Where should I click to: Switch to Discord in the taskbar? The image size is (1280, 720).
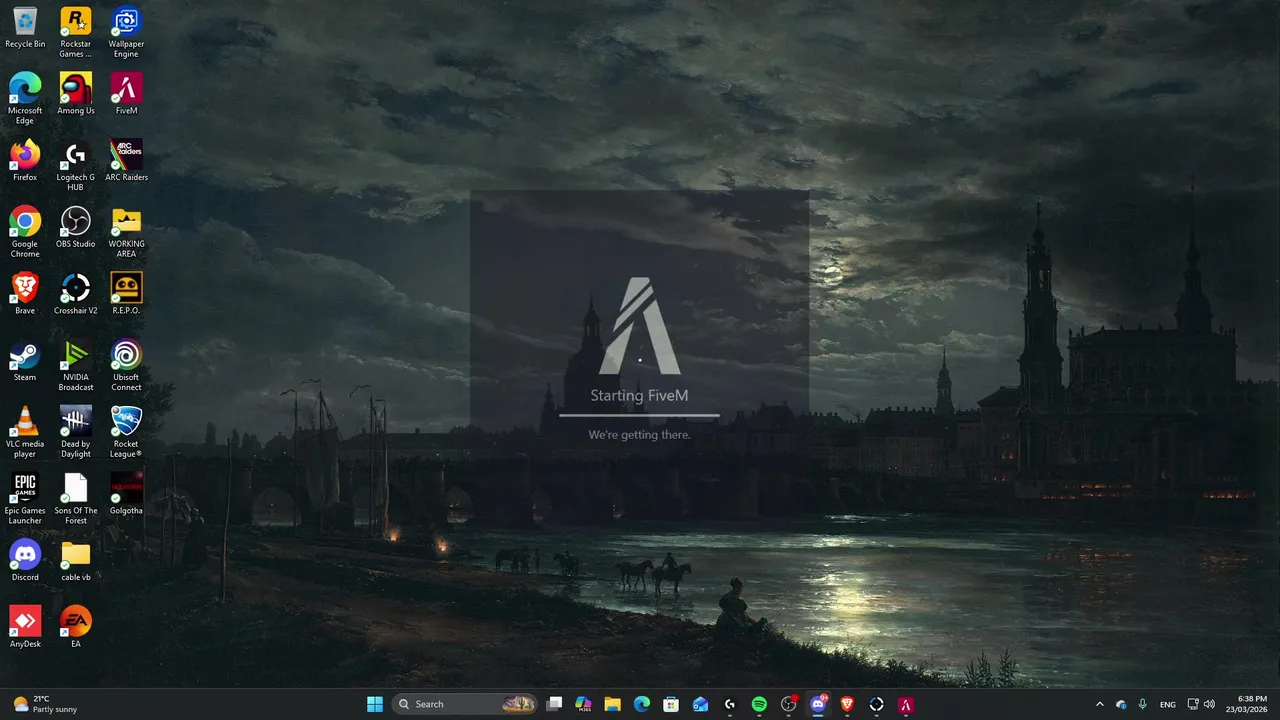[x=818, y=704]
